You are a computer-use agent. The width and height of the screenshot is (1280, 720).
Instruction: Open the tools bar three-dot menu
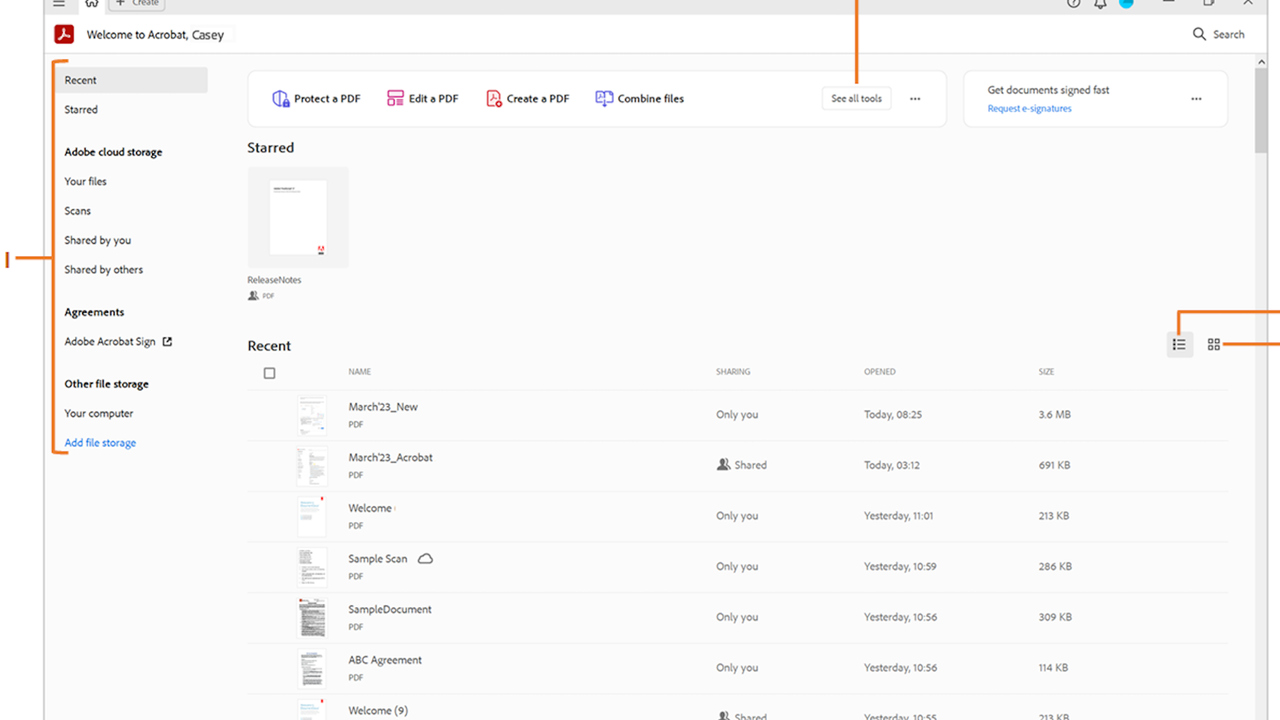pos(915,99)
